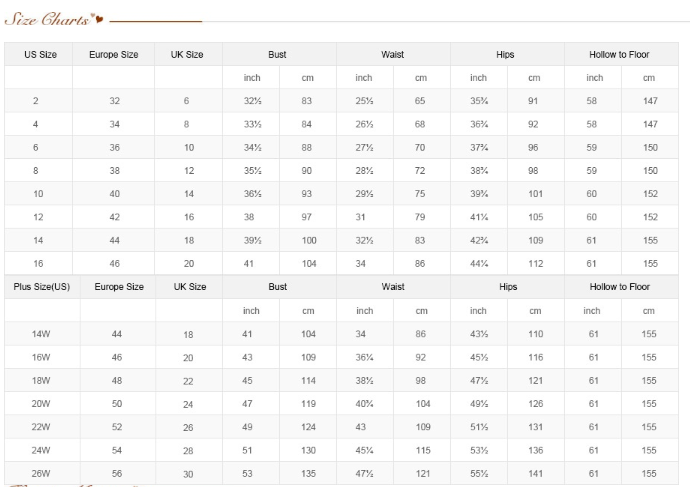Click the 147 cm cell in US size 2 row
The width and height of the screenshot is (690, 487).
[650, 101]
